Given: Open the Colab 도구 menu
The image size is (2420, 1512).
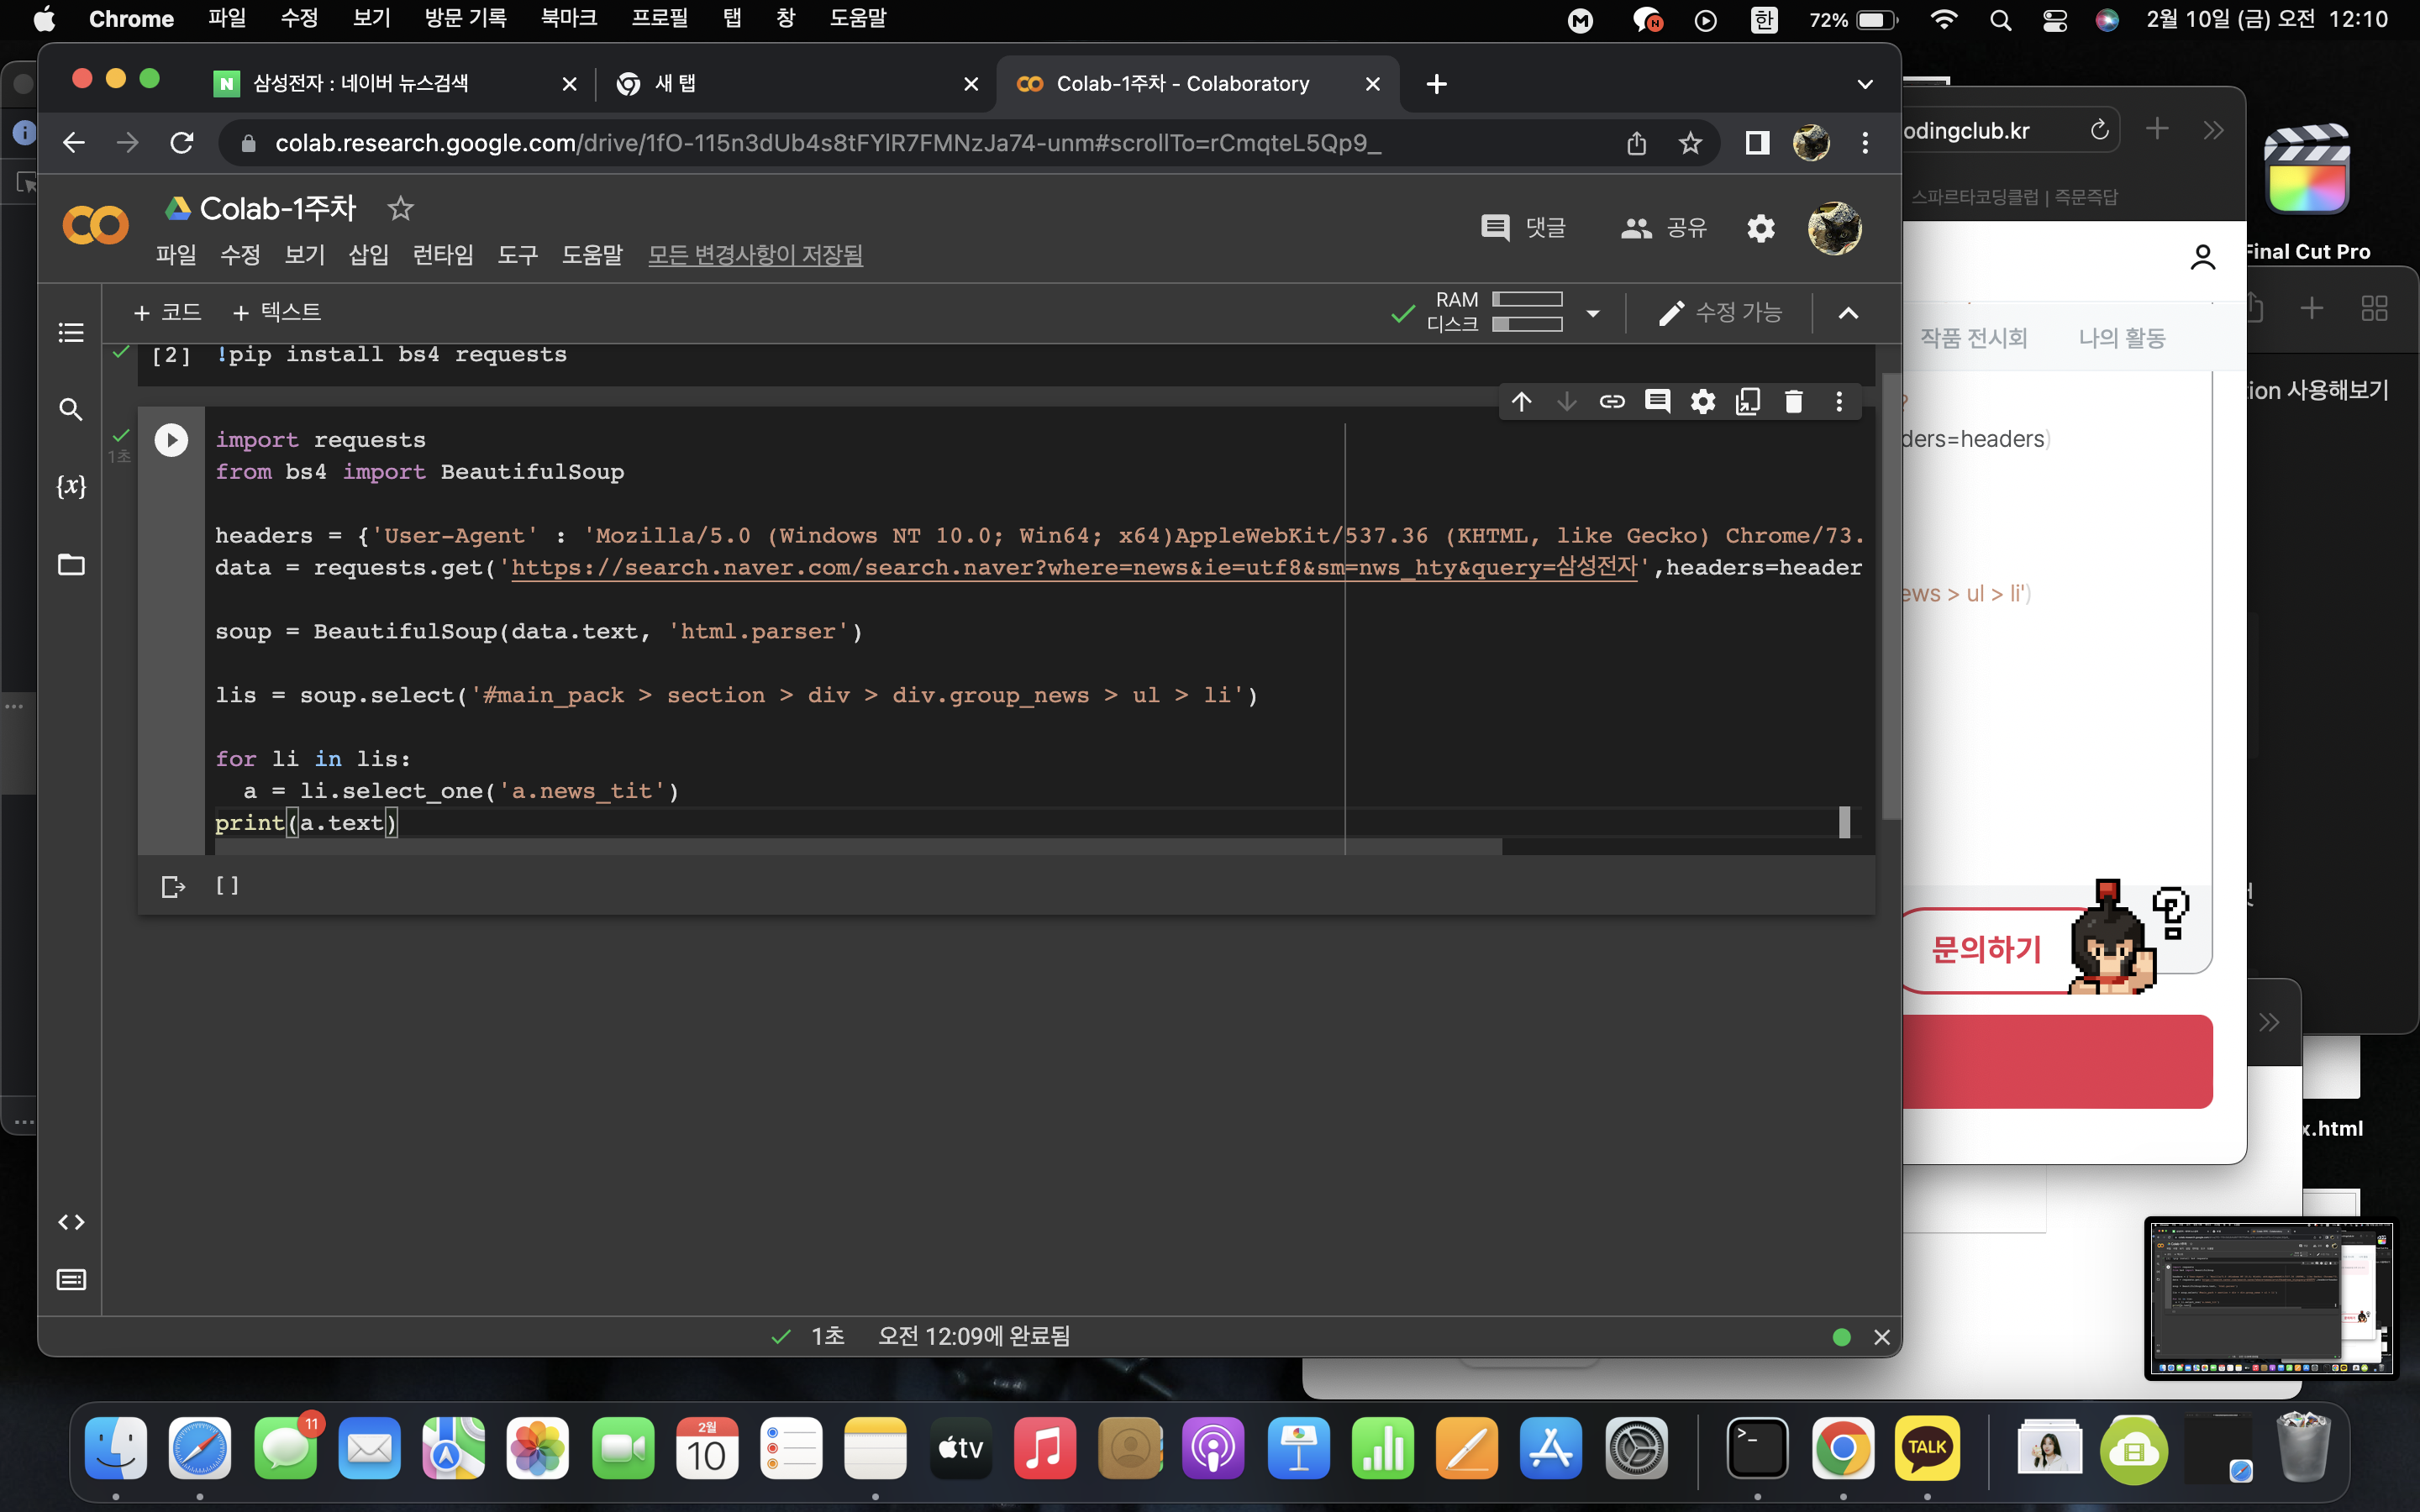Looking at the screenshot, I should pyautogui.click(x=517, y=255).
